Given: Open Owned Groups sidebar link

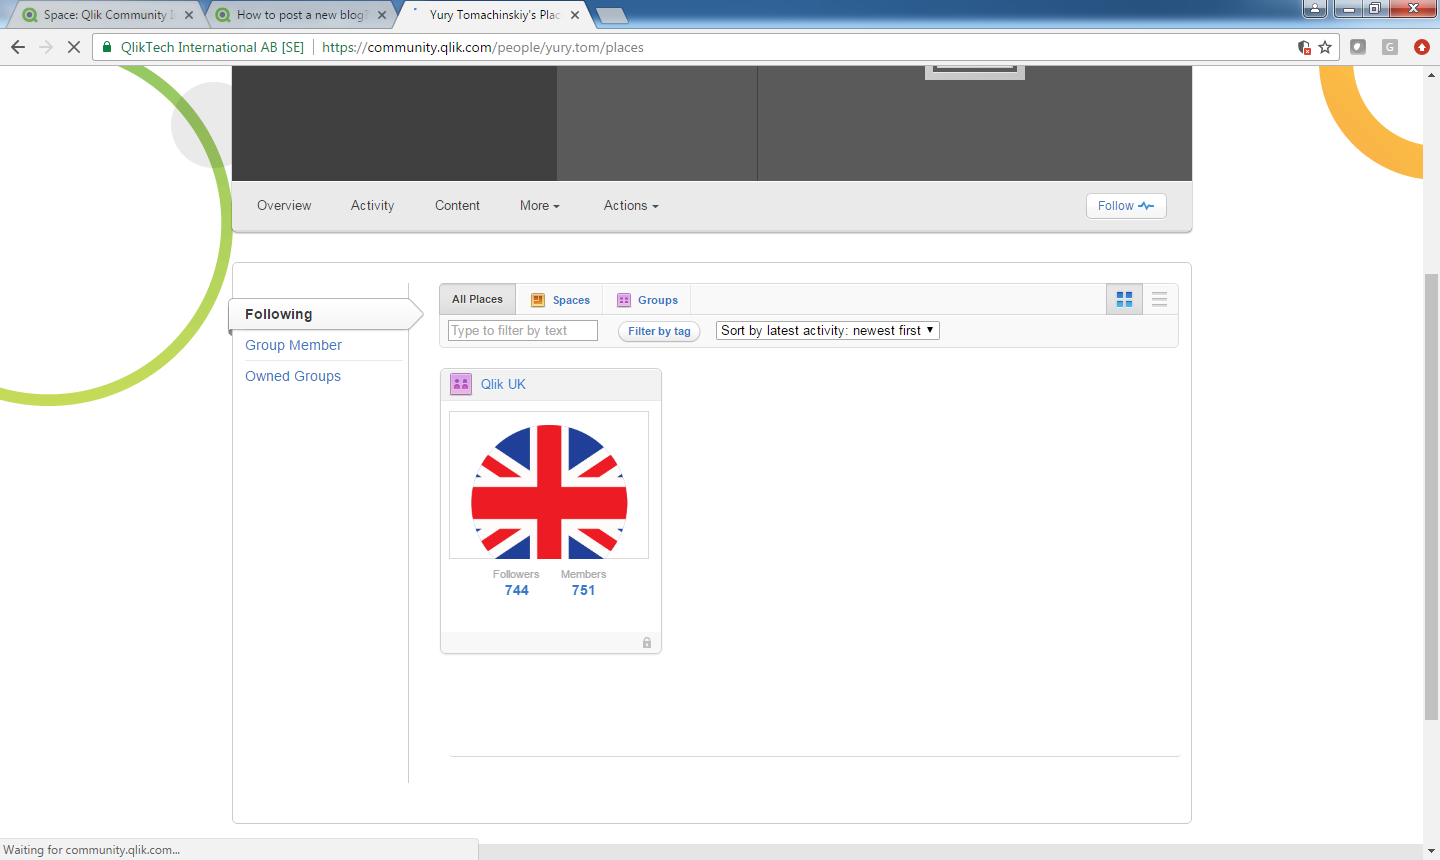Looking at the screenshot, I should 293,376.
